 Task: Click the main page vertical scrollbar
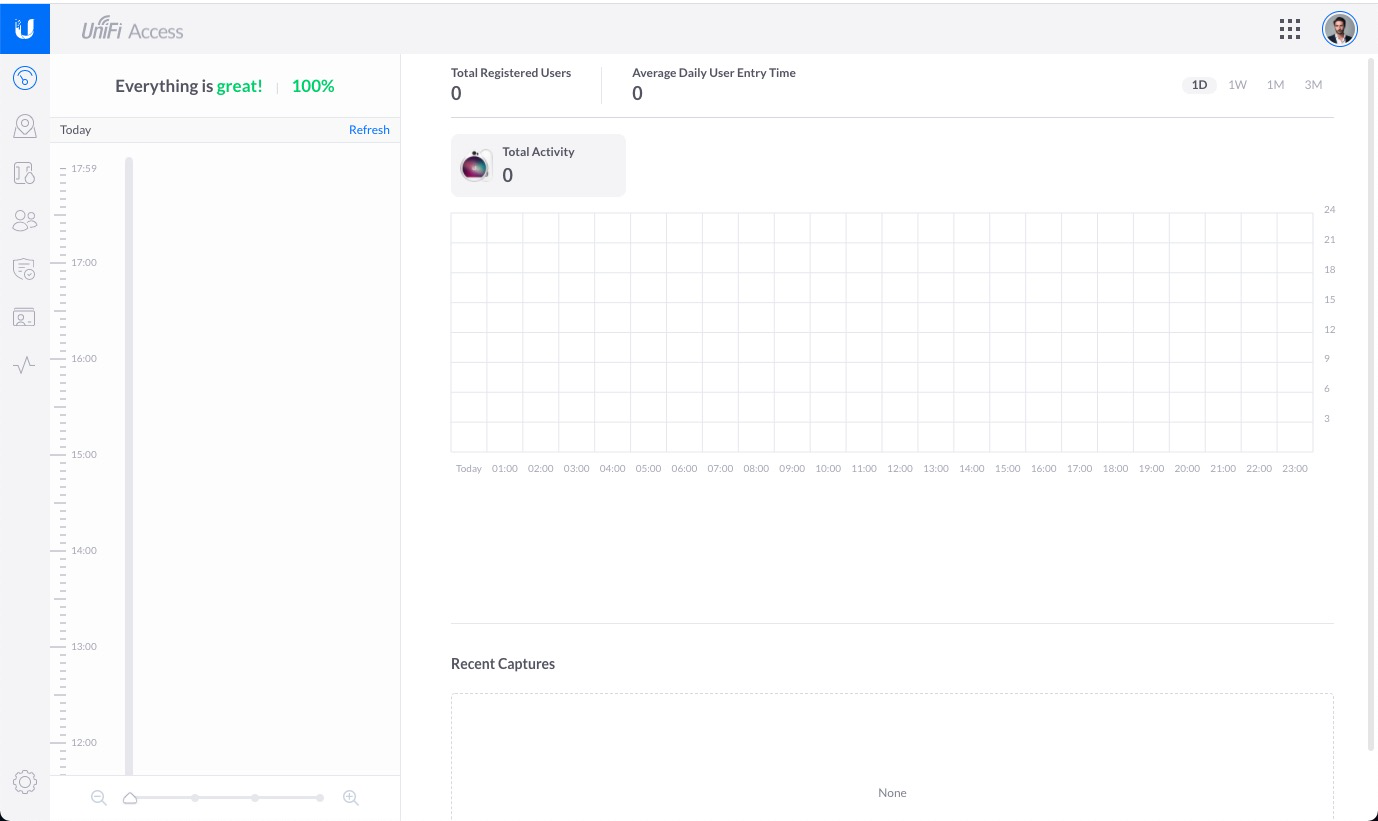[x=1372, y=404]
